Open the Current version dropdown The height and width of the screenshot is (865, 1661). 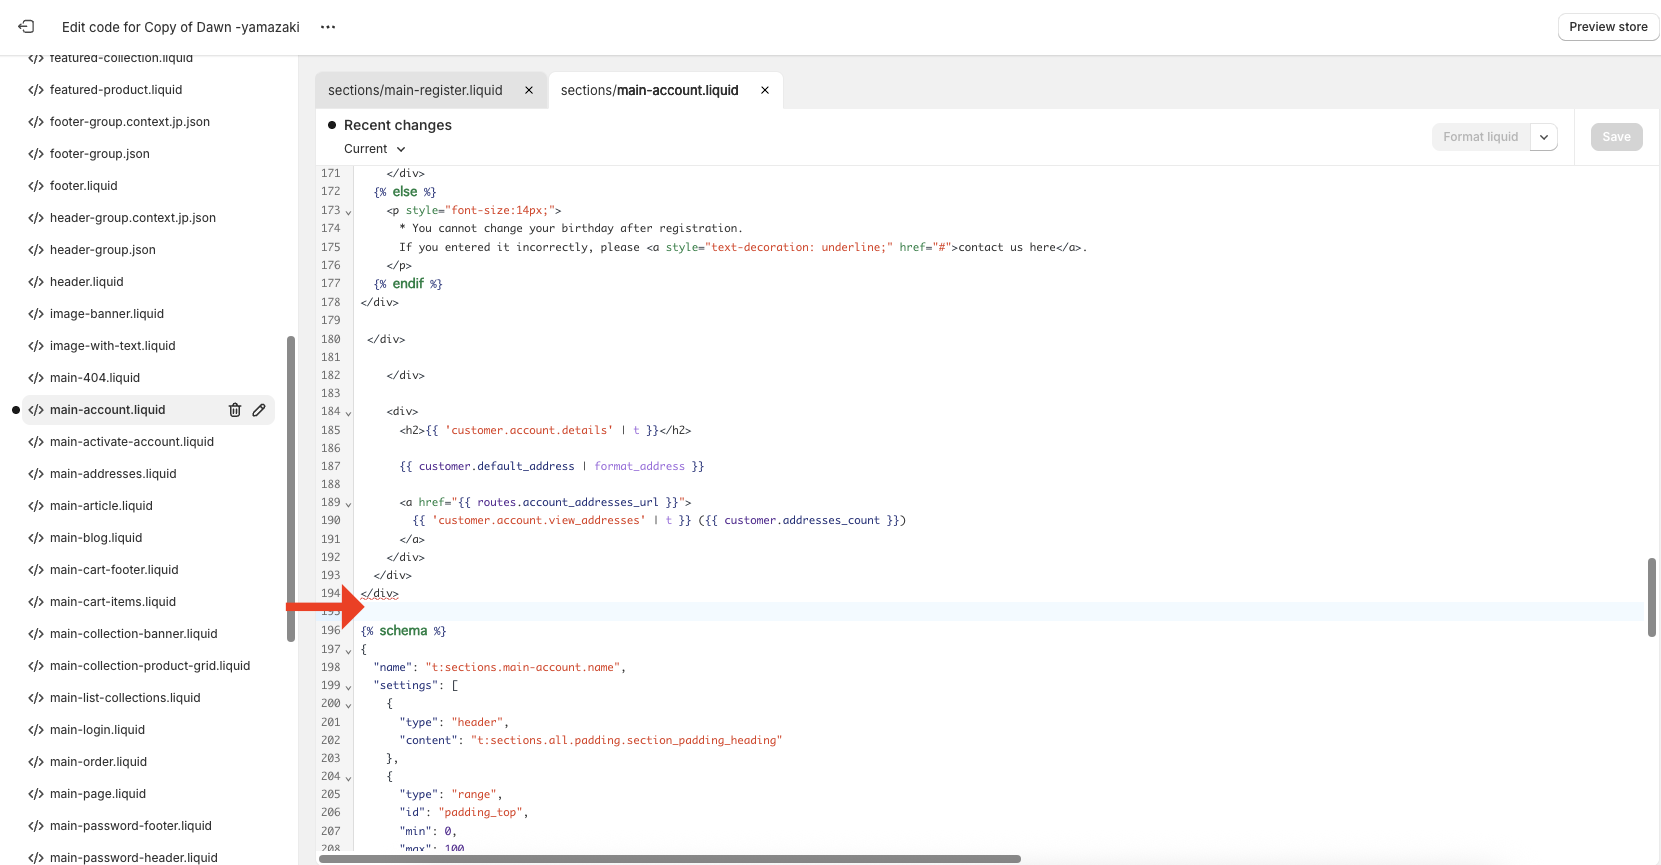pyautogui.click(x=375, y=149)
